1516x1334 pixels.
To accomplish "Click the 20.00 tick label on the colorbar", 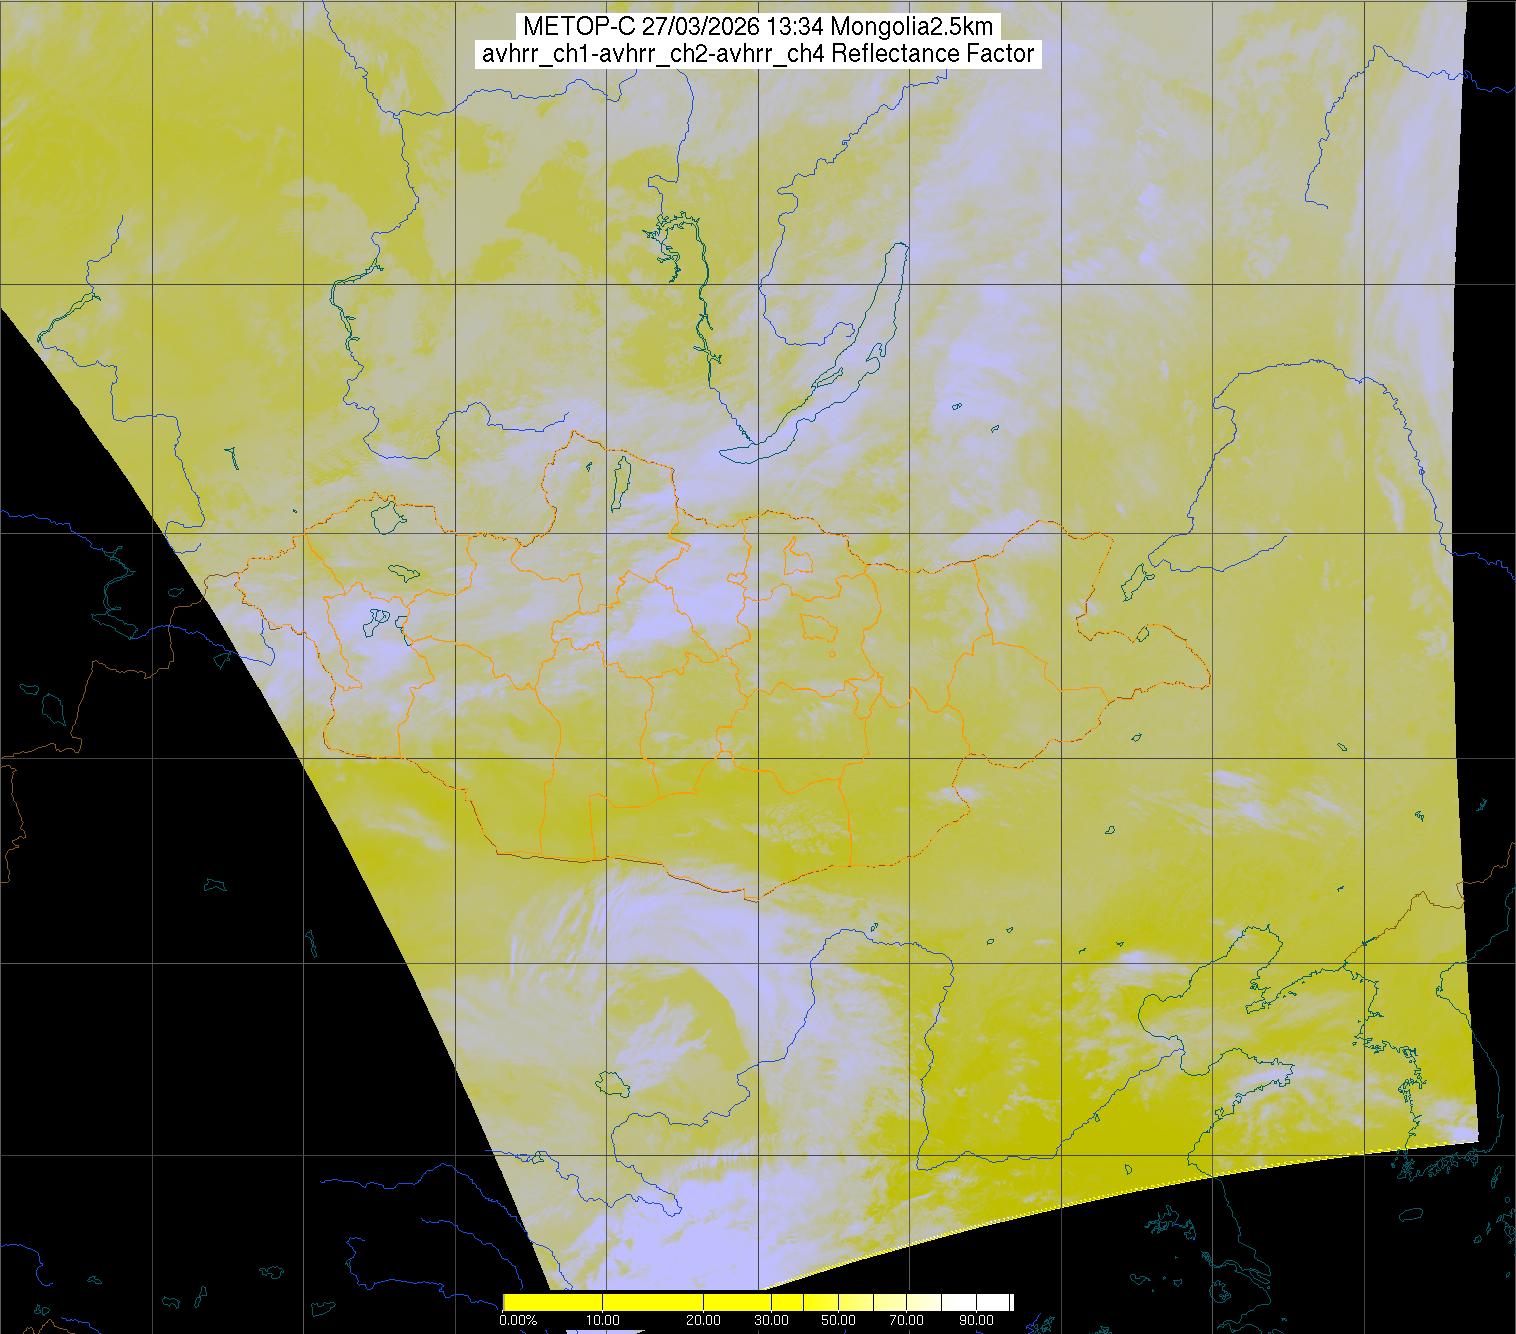I will [704, 1321].
